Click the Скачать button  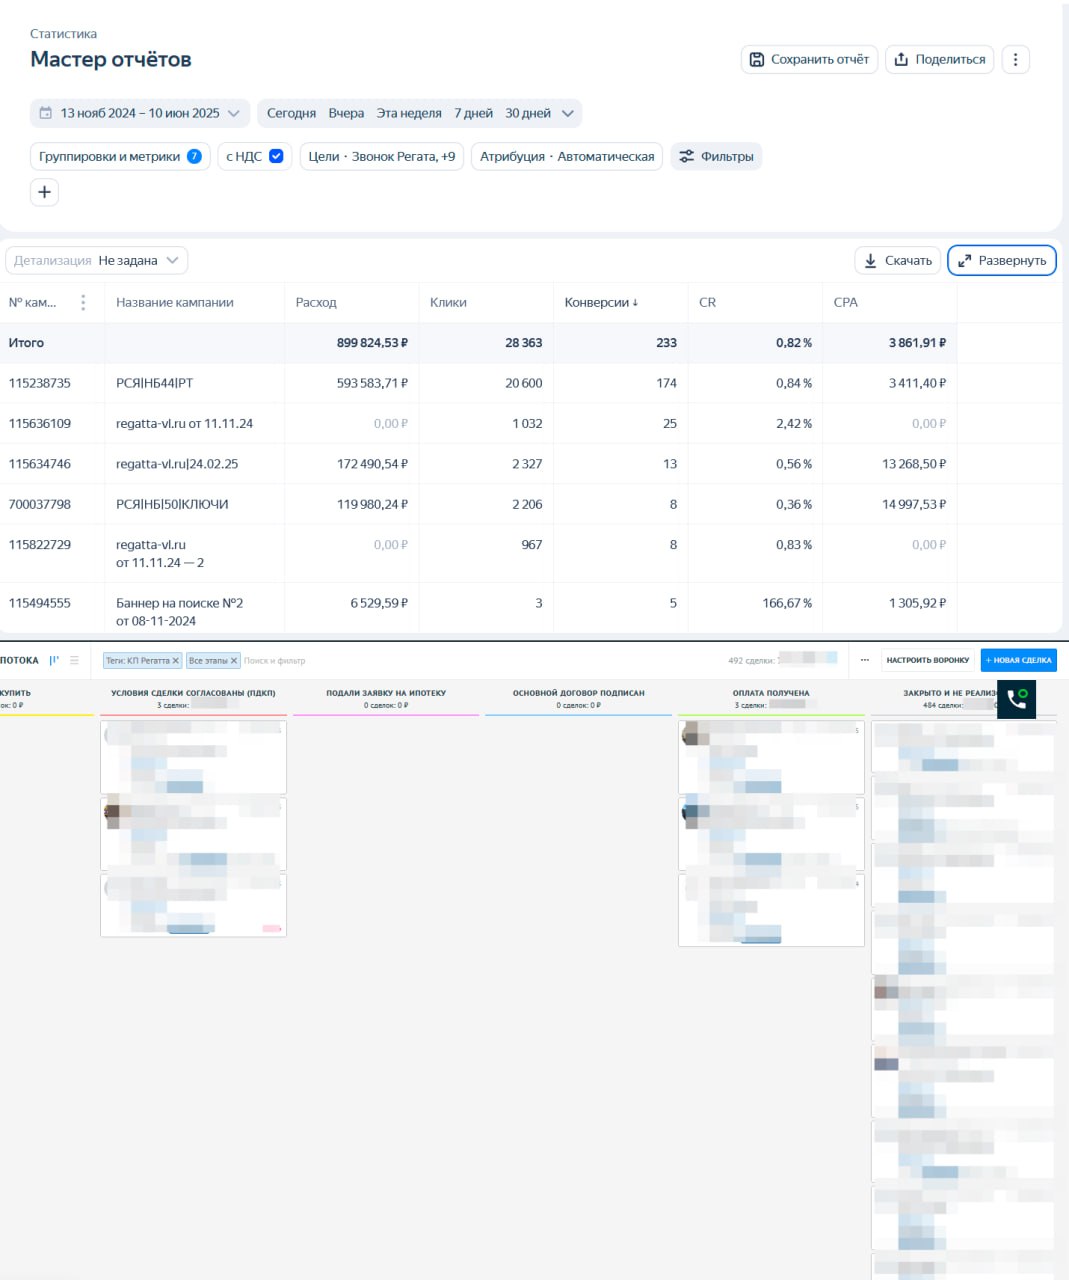897,261
